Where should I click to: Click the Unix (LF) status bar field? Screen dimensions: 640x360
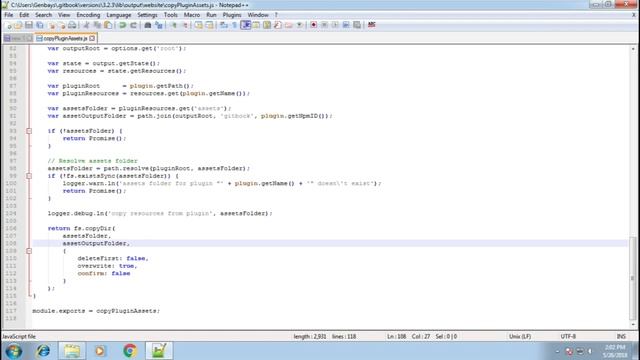(x=520, y=337)
